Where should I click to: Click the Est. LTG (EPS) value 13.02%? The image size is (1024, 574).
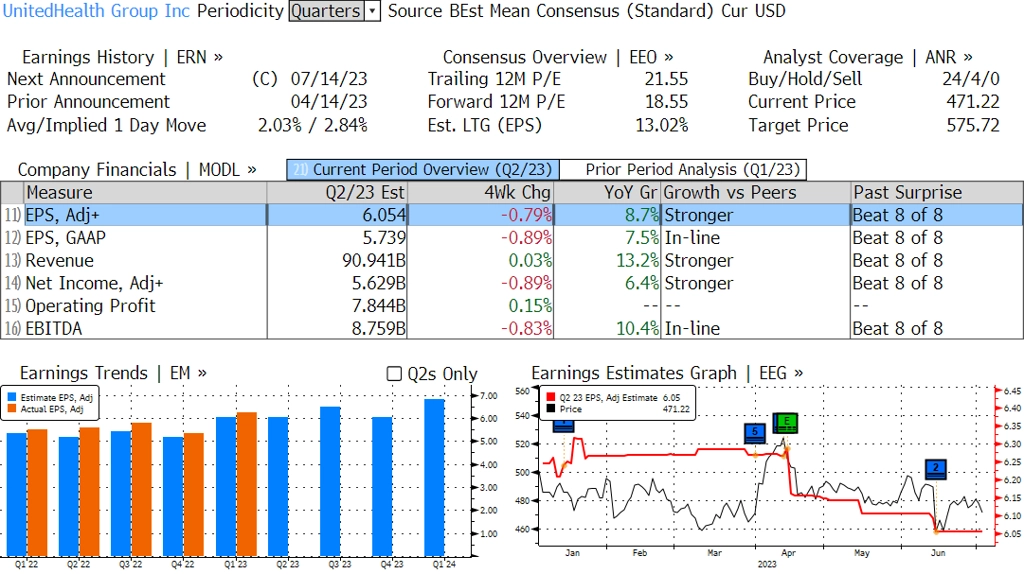tap(662, 125)
